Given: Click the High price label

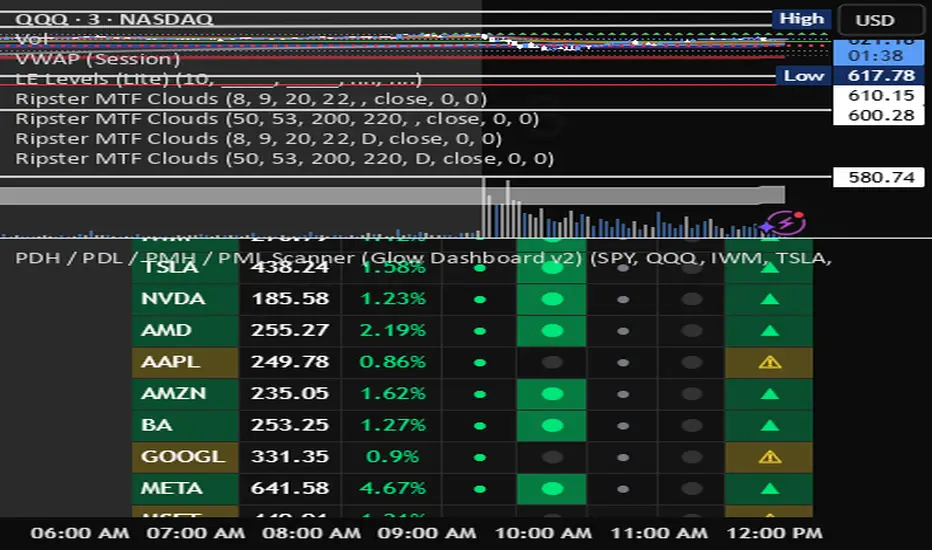Looking at the screenshot, I should [x=801, y=18].
